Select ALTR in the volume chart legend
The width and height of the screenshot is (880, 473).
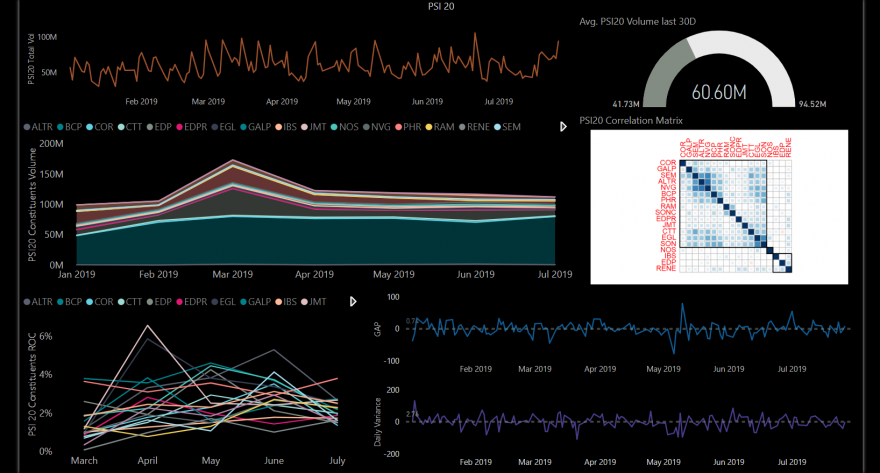click(38, 127)
